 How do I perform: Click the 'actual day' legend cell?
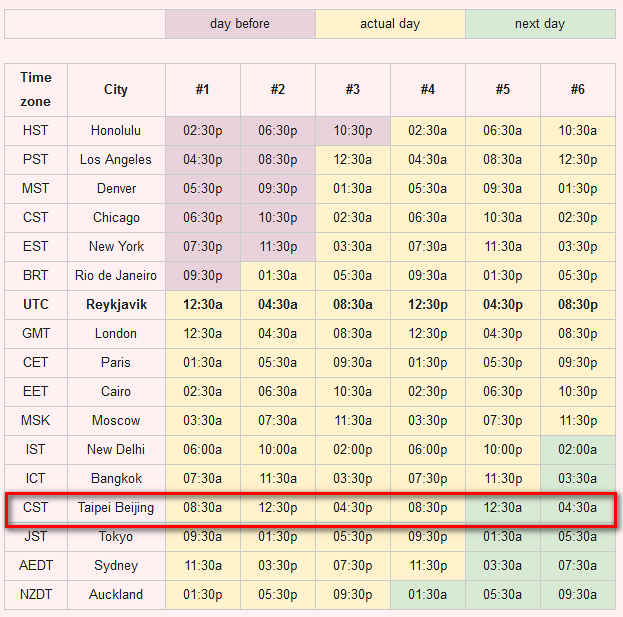[390, 24]
